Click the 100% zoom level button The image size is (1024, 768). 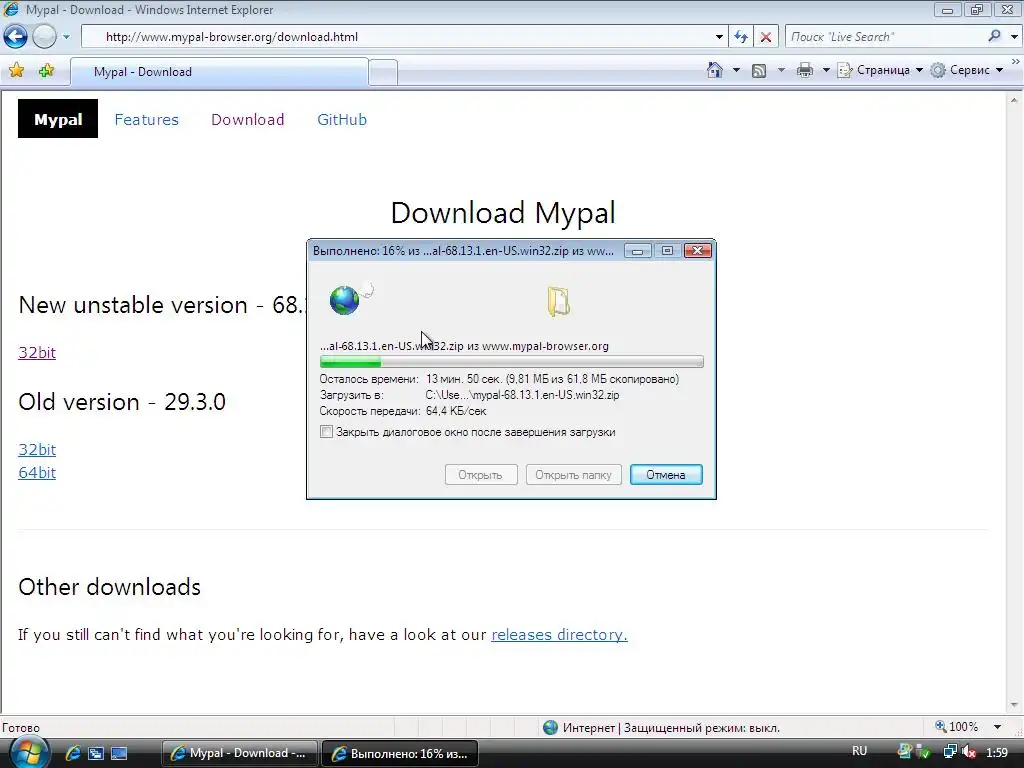tap(957, 727)
